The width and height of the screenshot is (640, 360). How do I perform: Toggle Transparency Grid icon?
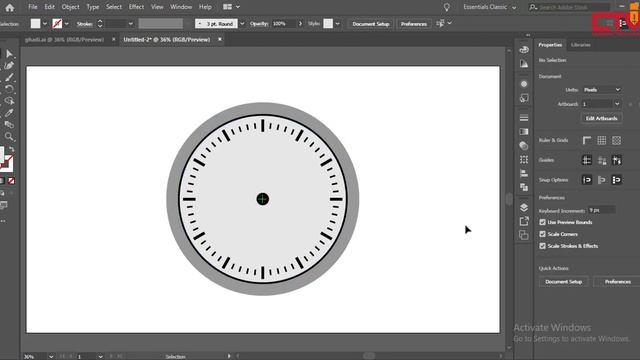616,140
